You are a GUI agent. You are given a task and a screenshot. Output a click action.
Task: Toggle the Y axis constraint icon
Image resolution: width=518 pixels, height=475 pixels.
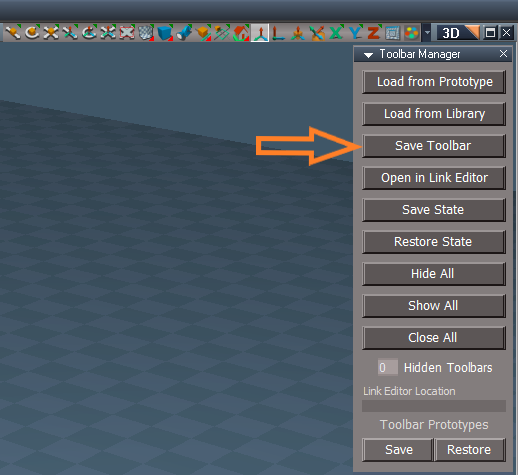355,33
